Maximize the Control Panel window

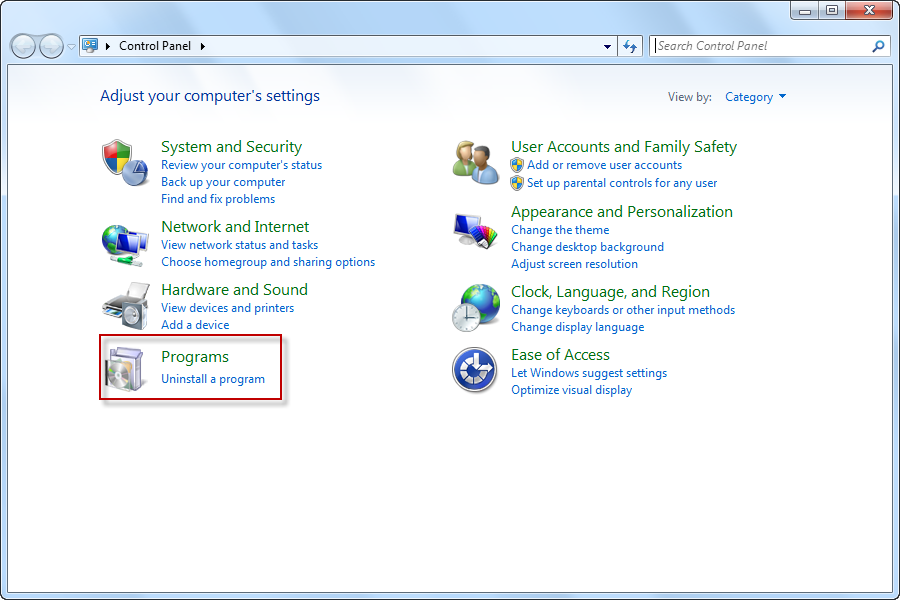[x=832, y=10]
